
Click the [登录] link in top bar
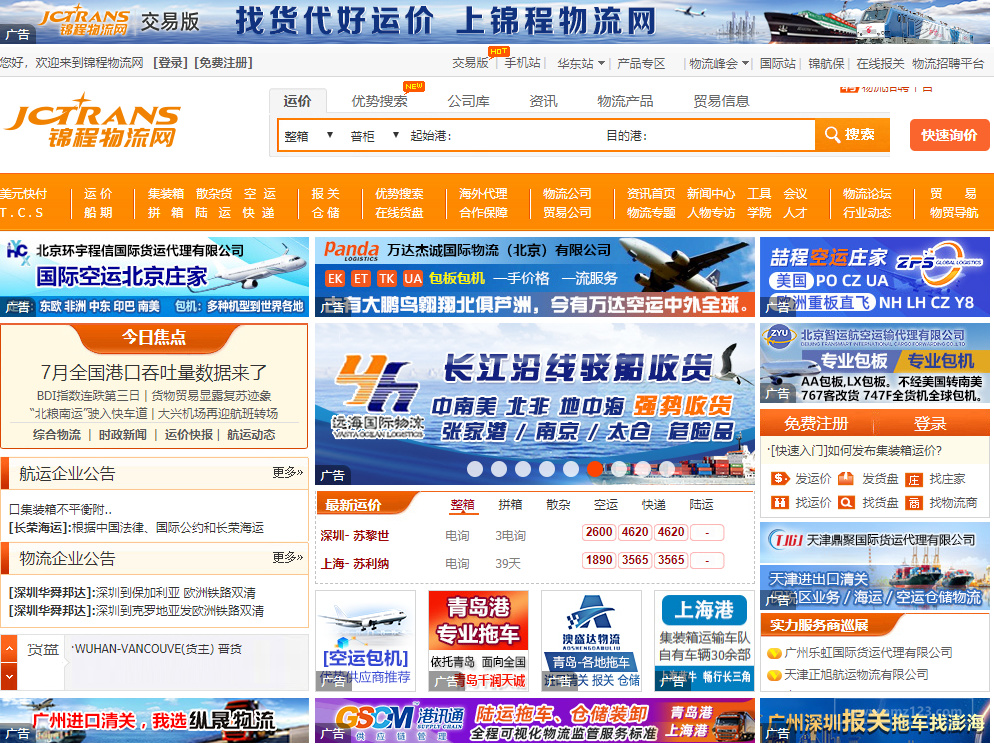[171, 63]
